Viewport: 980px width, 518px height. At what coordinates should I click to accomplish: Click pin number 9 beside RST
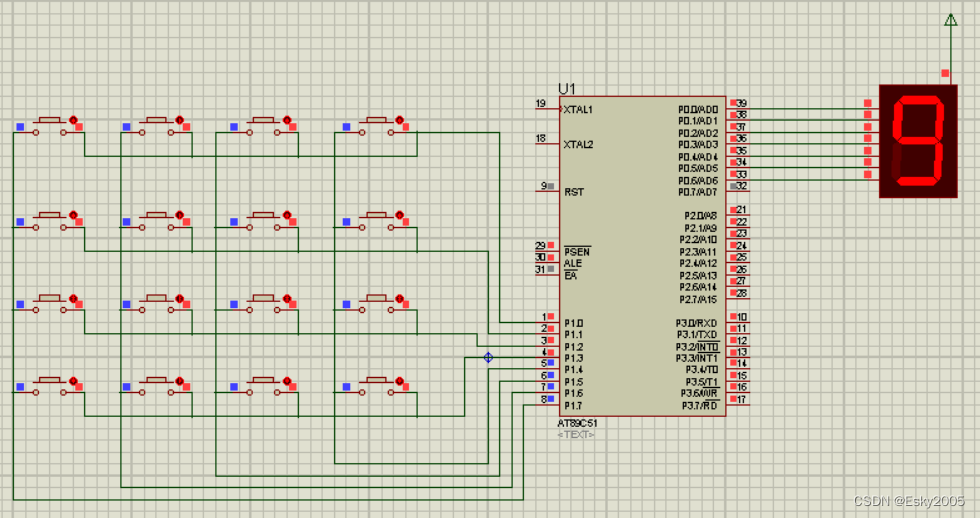(544, 186)
